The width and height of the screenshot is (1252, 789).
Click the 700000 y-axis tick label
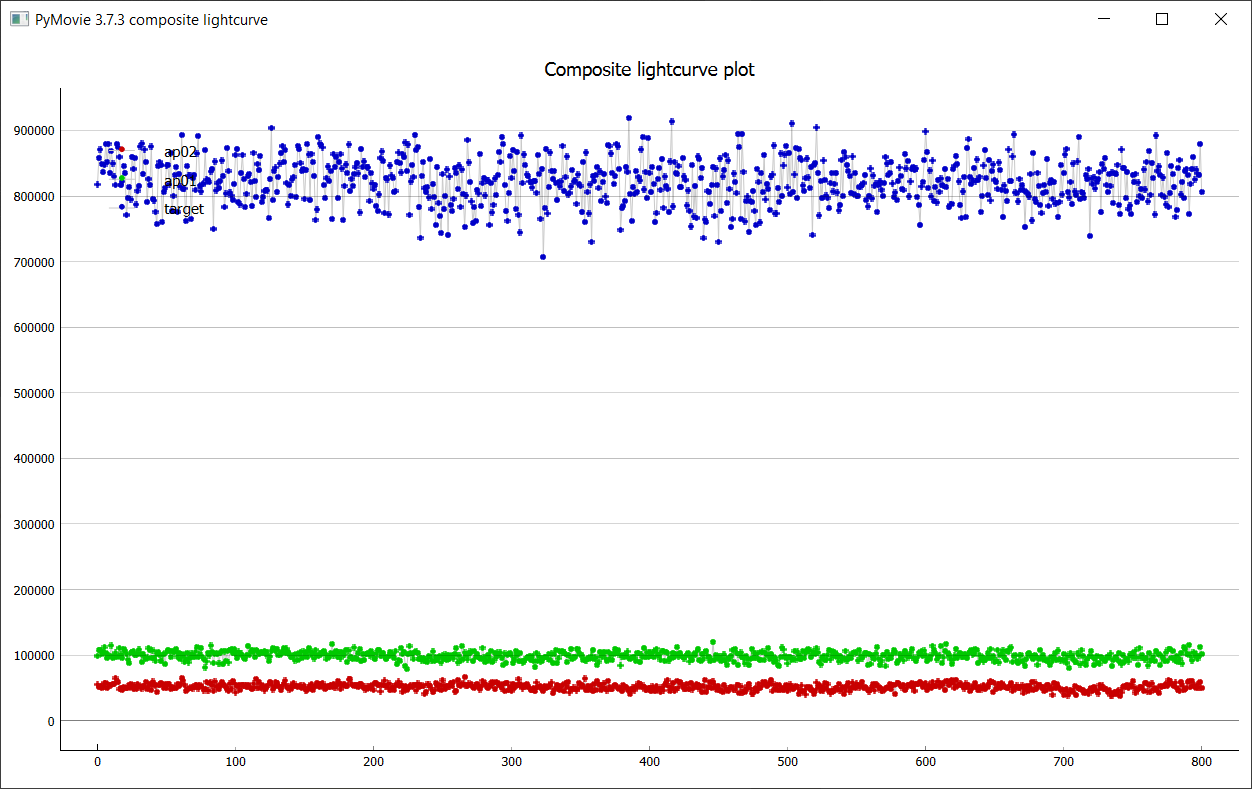click(x=33, y=262)
